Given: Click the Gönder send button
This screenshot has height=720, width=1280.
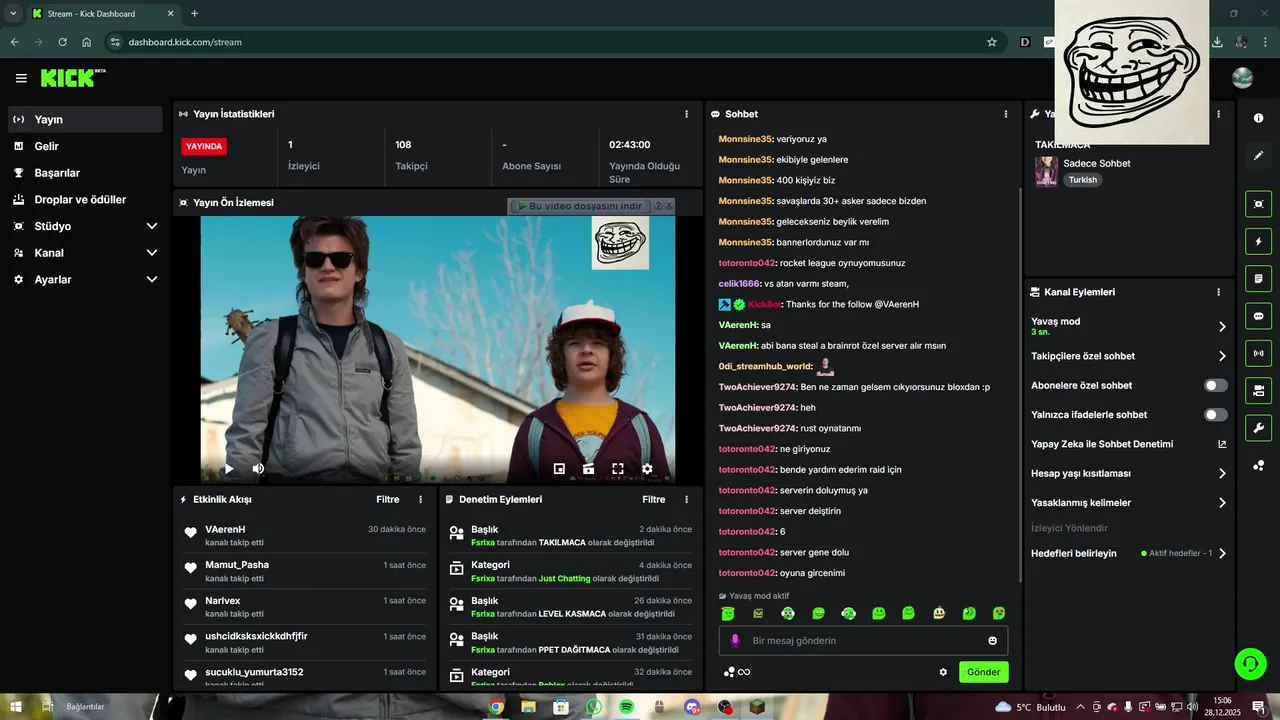Looking at the screenshot, I should 983,672.
